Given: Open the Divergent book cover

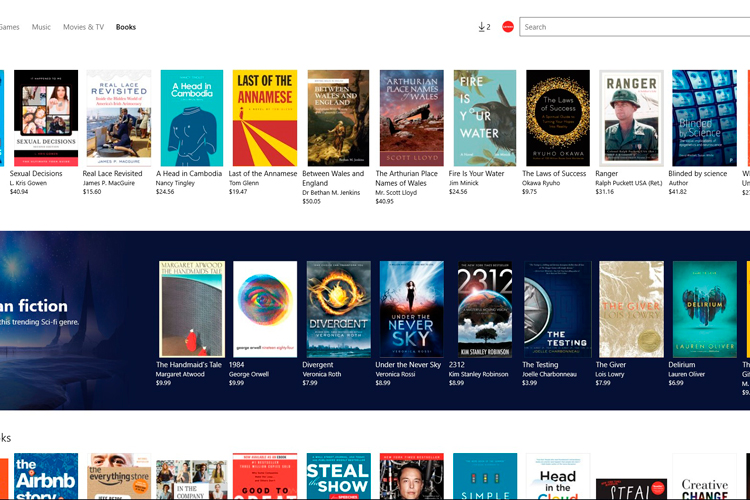Looking at the screenshot, I should (x=338, y=309).
